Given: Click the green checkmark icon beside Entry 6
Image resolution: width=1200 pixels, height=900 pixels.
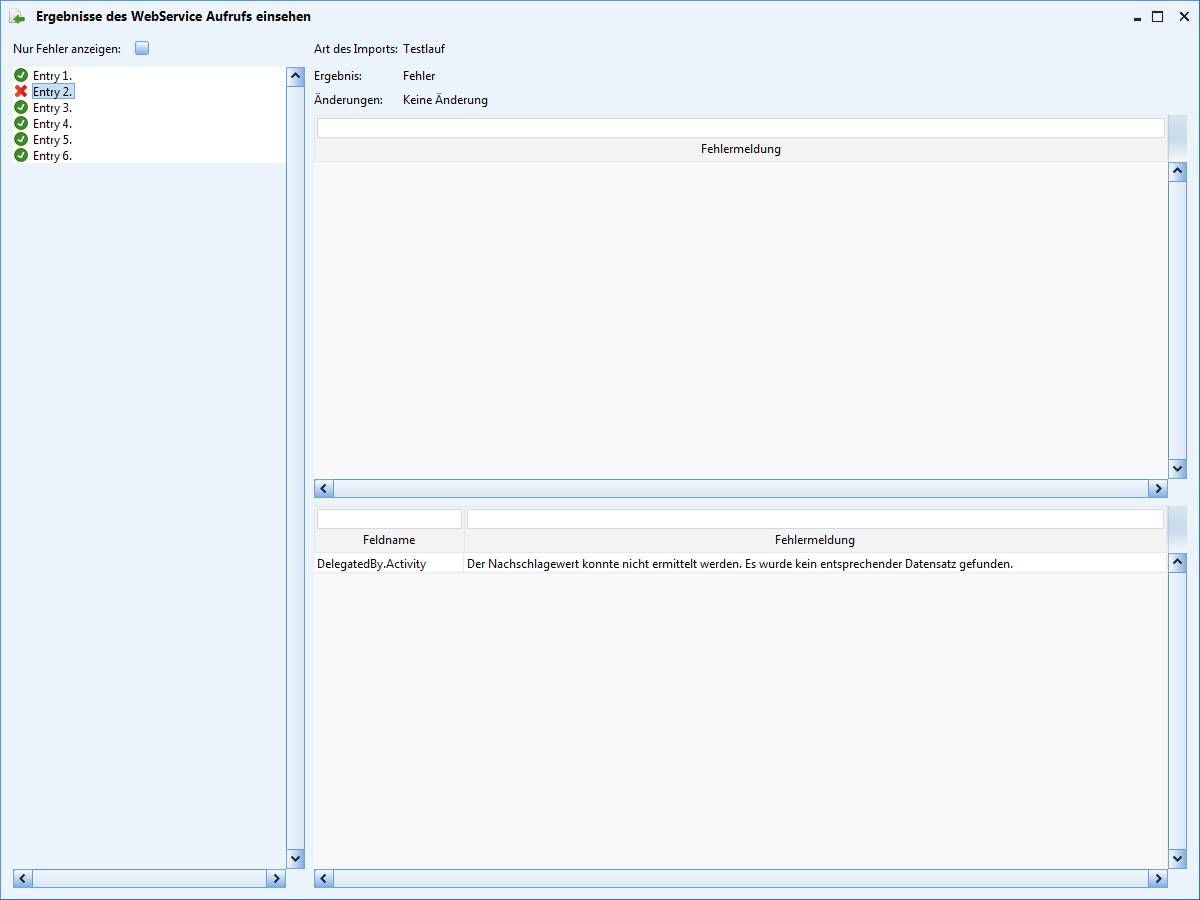Looking at the screenshot, I should (21, 155).
